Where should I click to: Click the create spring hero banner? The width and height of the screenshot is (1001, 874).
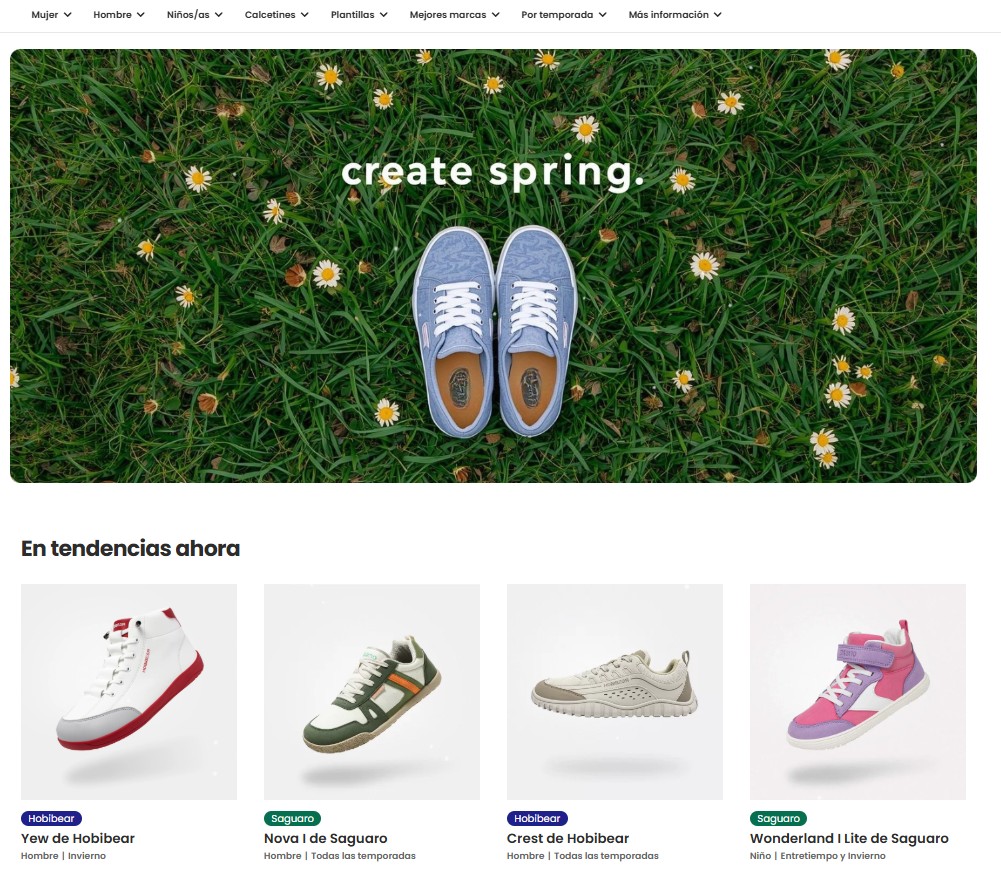point(493,266)
